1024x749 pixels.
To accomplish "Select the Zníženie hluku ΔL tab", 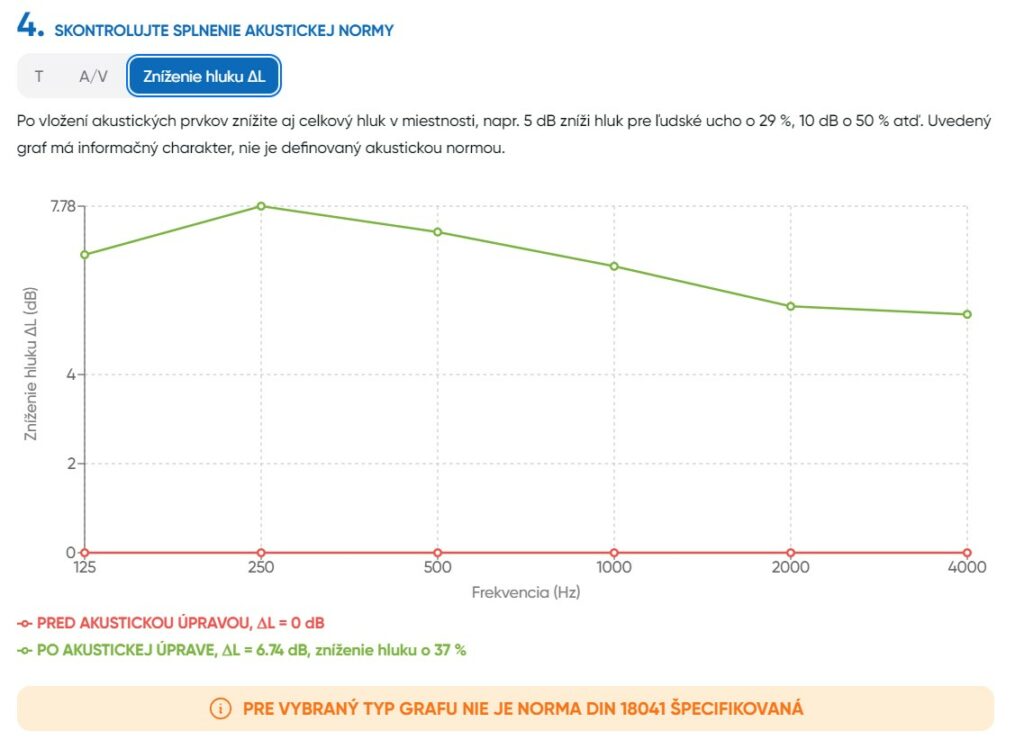I will 204,76.
